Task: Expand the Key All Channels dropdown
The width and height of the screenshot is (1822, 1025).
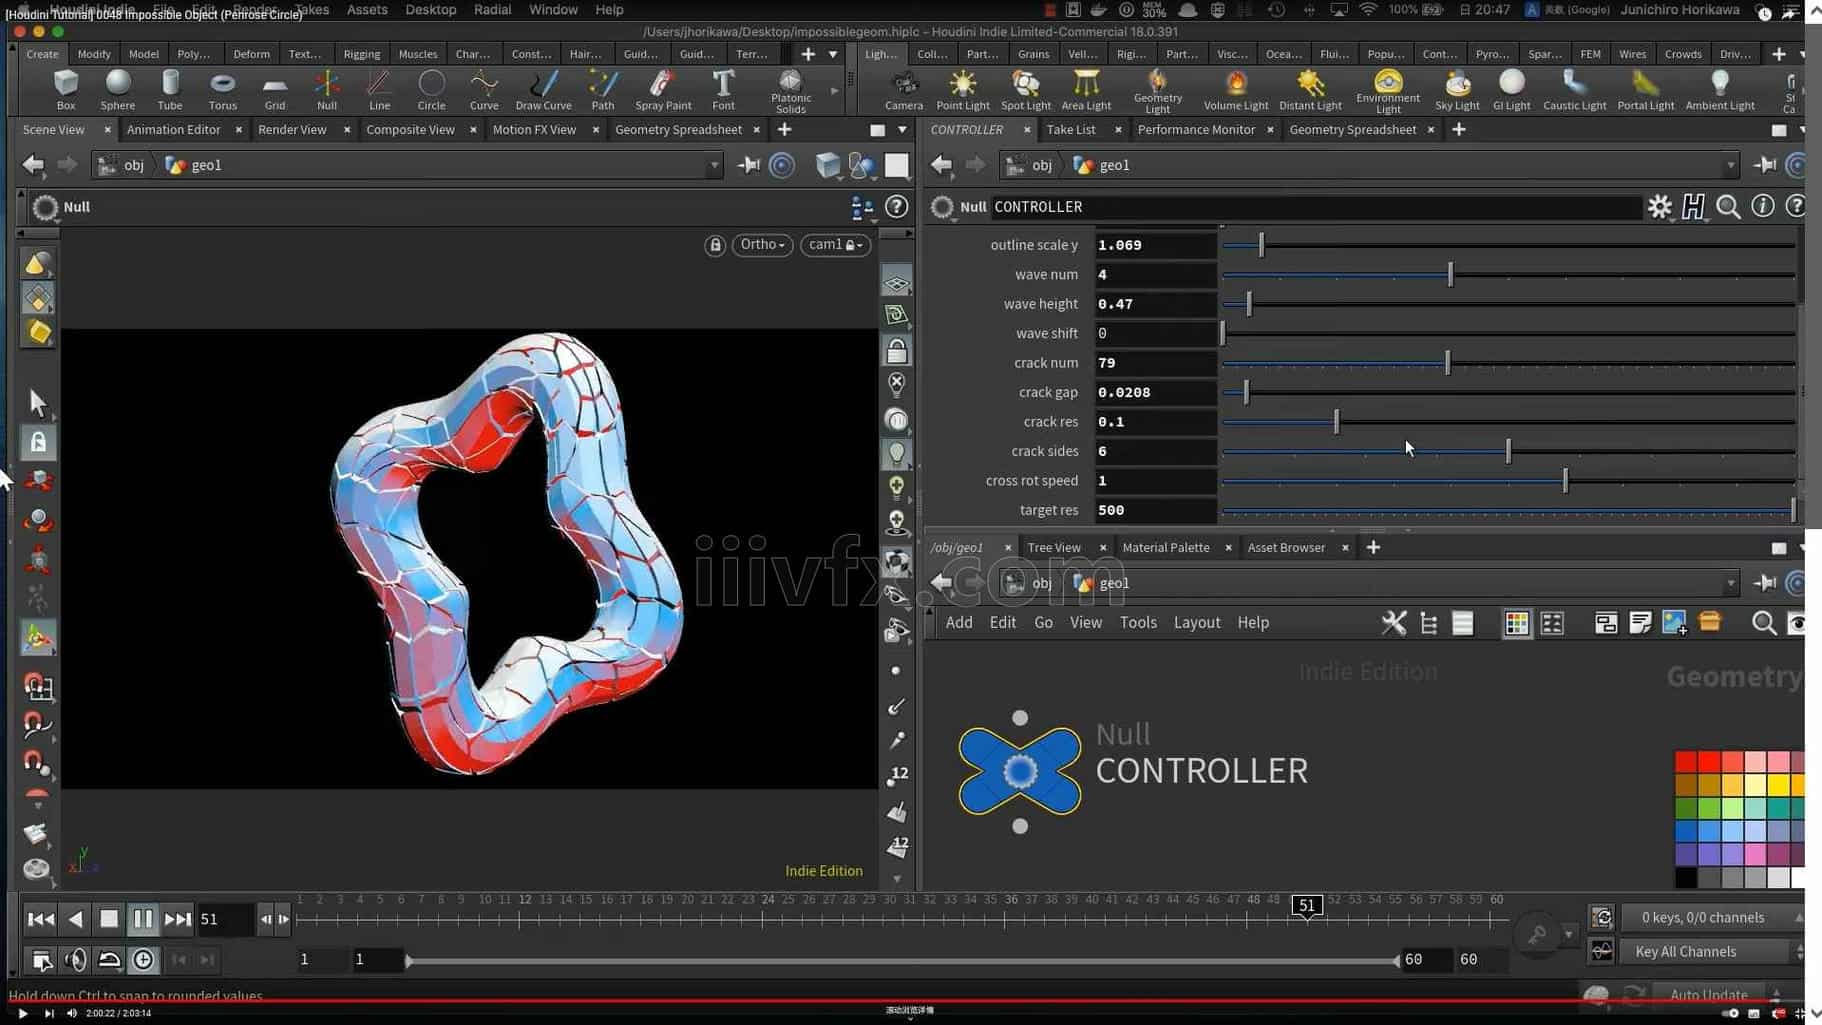Action: (1798, 952)
